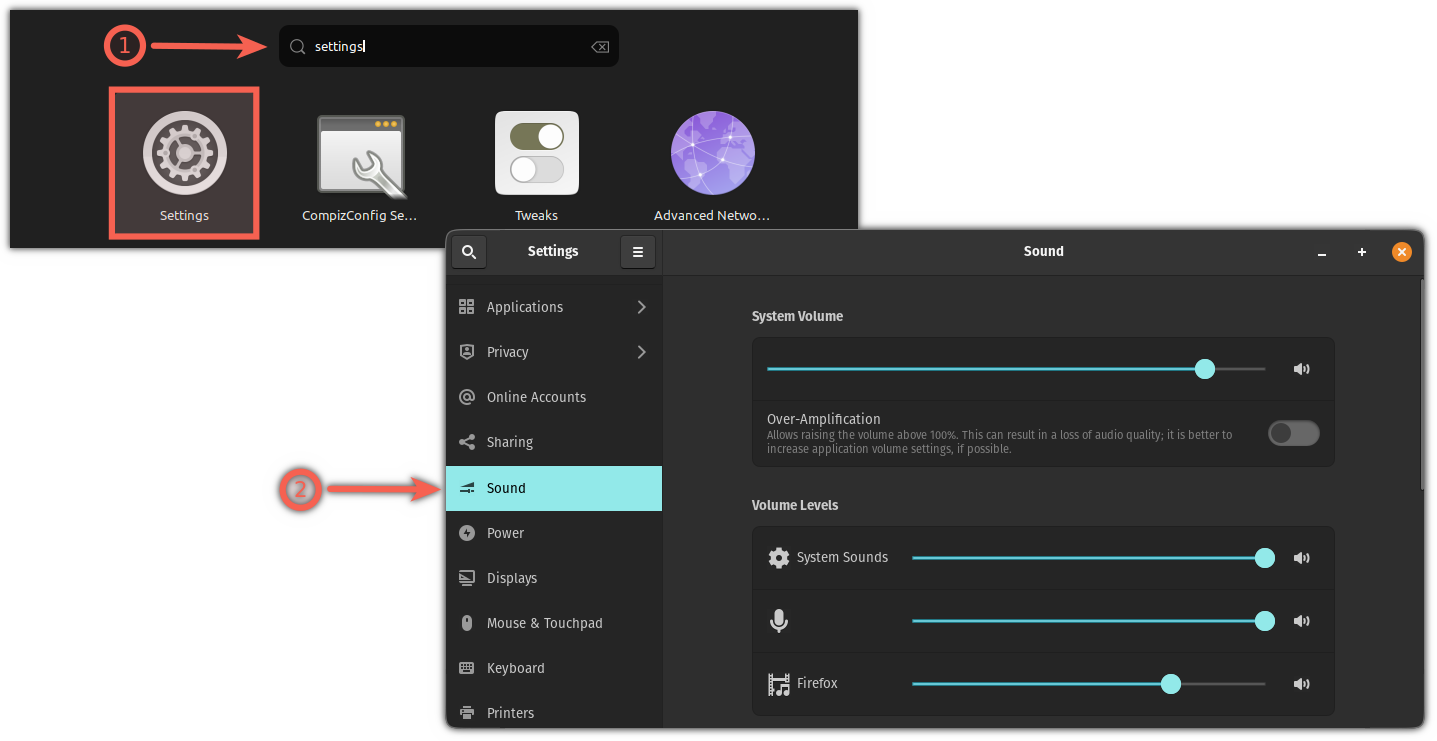This screenshot has height=741, width=1437.
Task: Click the microphone icon under Volume Levels
Action: pyautogui.click(x=779, y=620)
